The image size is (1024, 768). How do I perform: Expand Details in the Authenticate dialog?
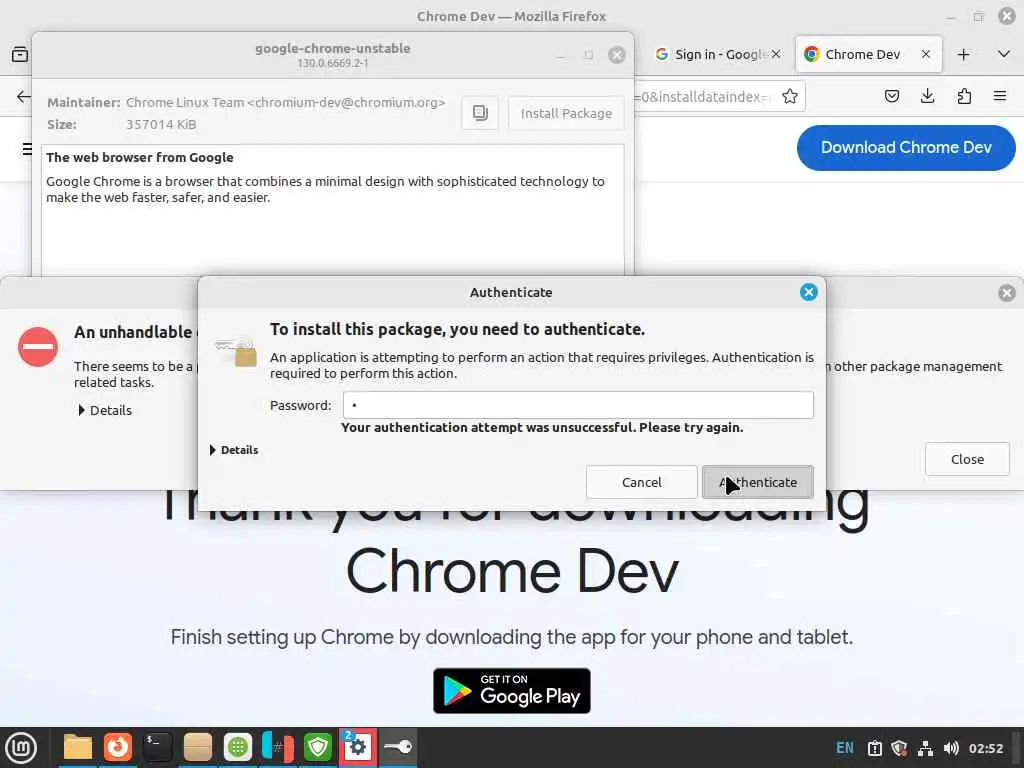click(x=234, y=450)
